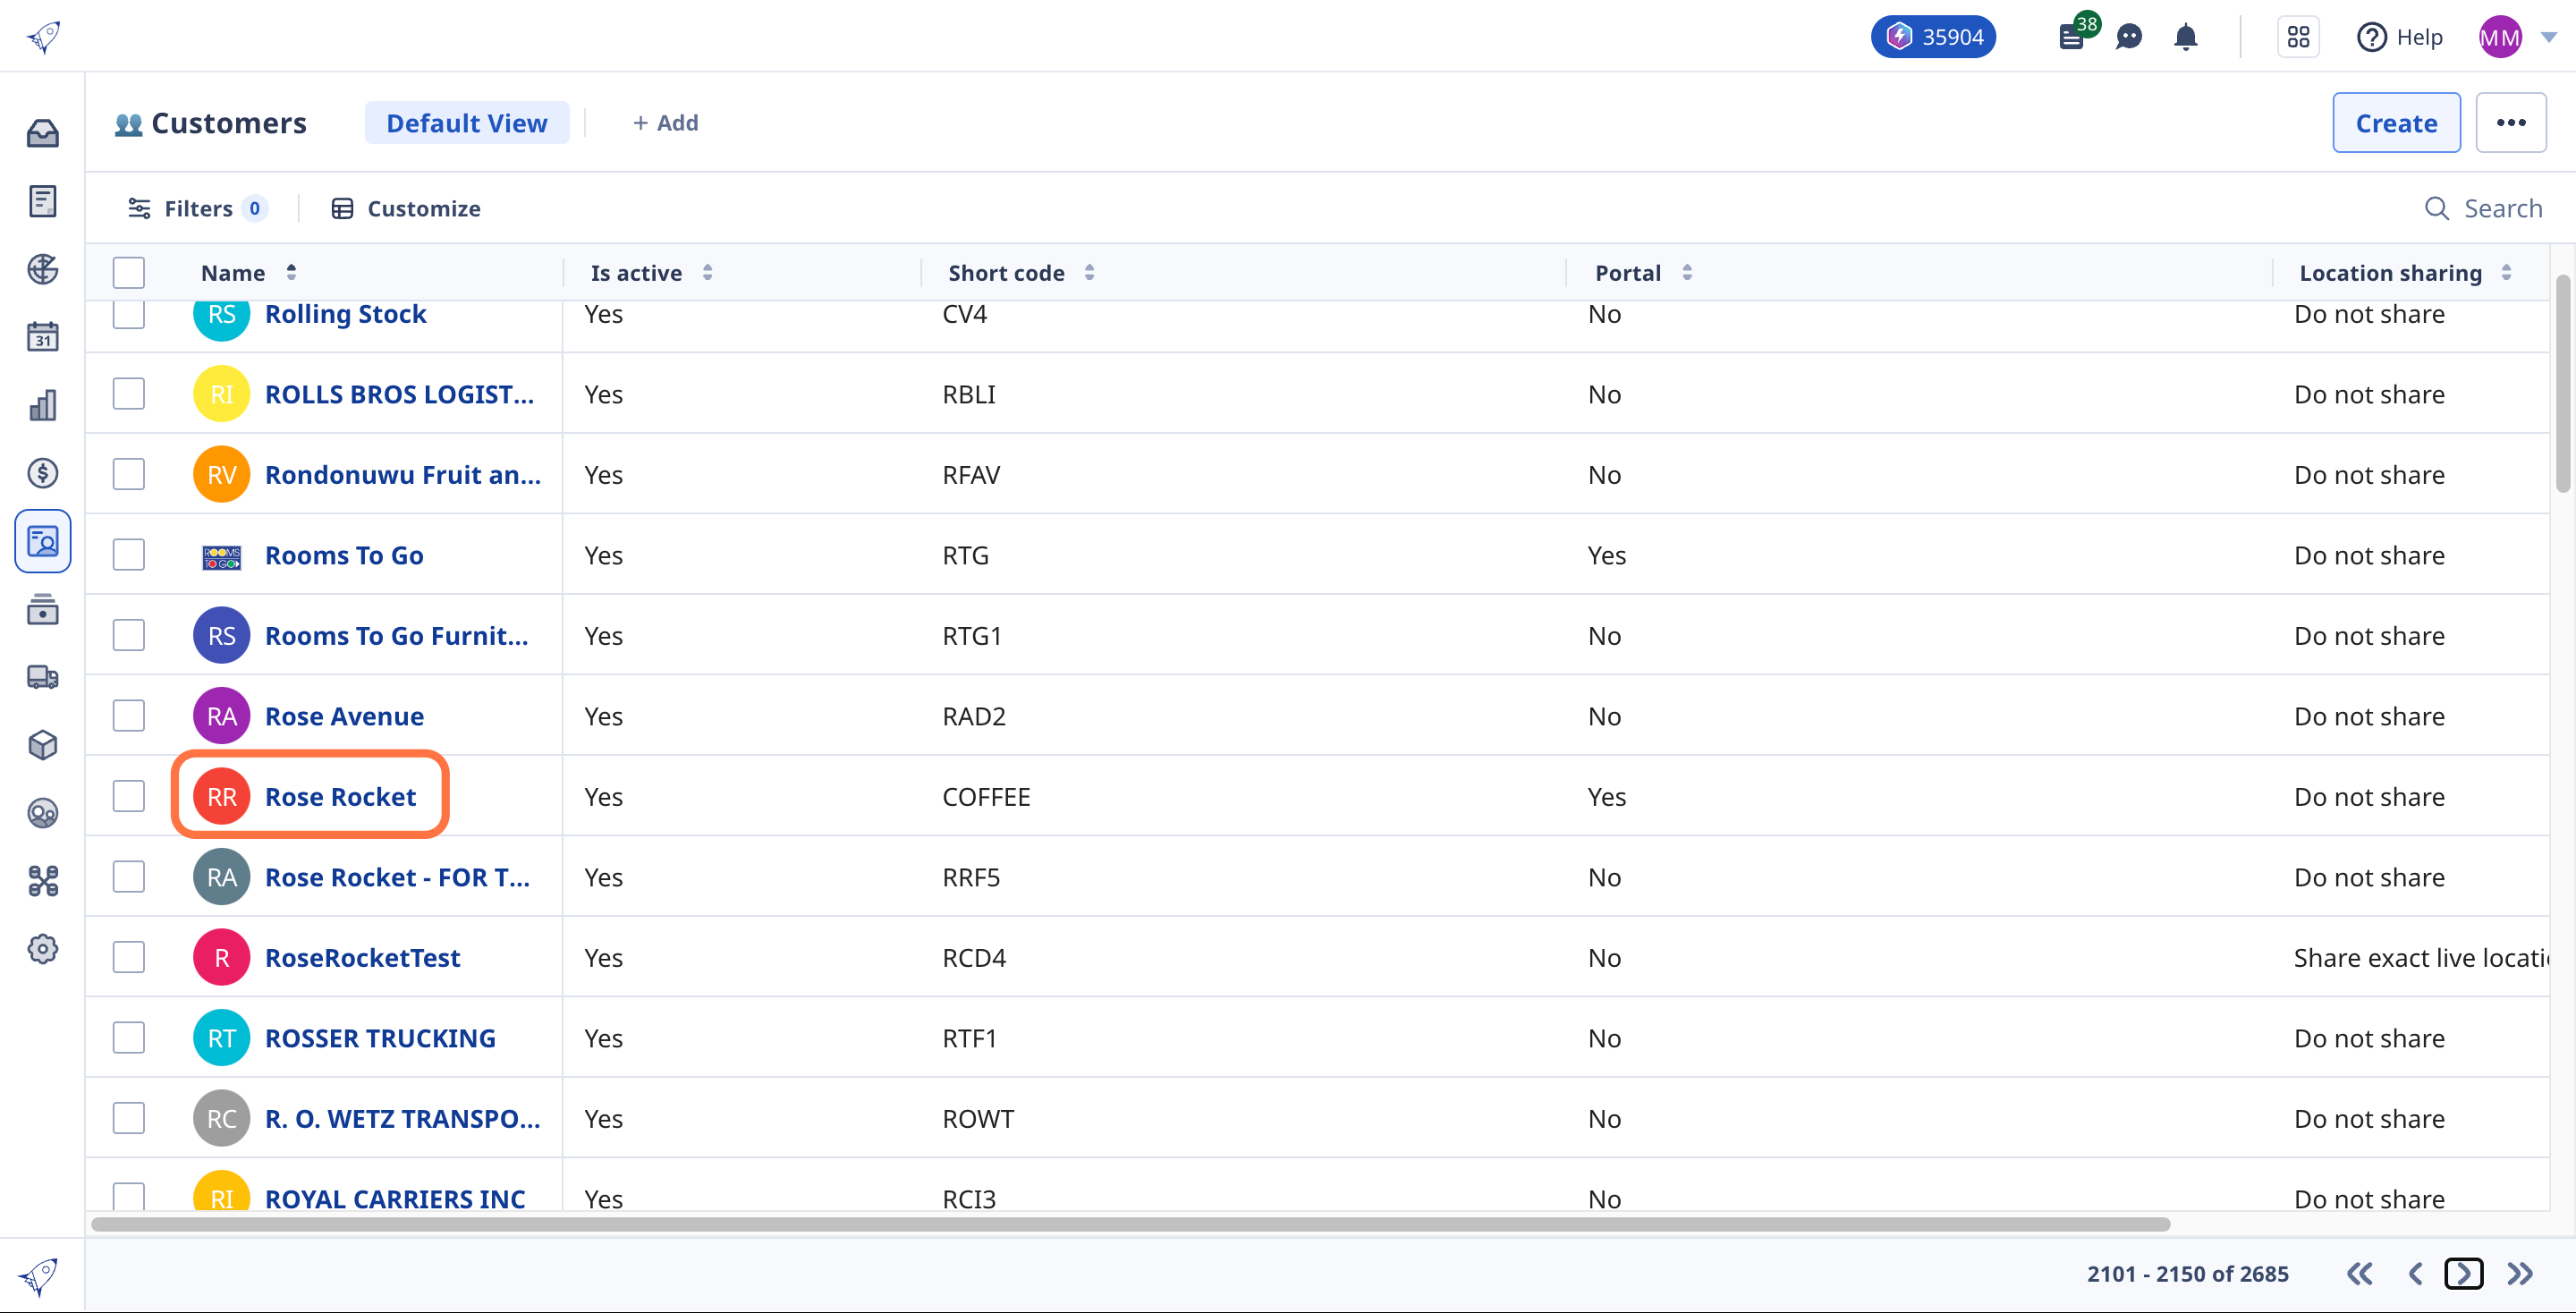This screenshot has height=1313, width=2576.
Task: Open the Search input field
Action: coord(2484,208)
